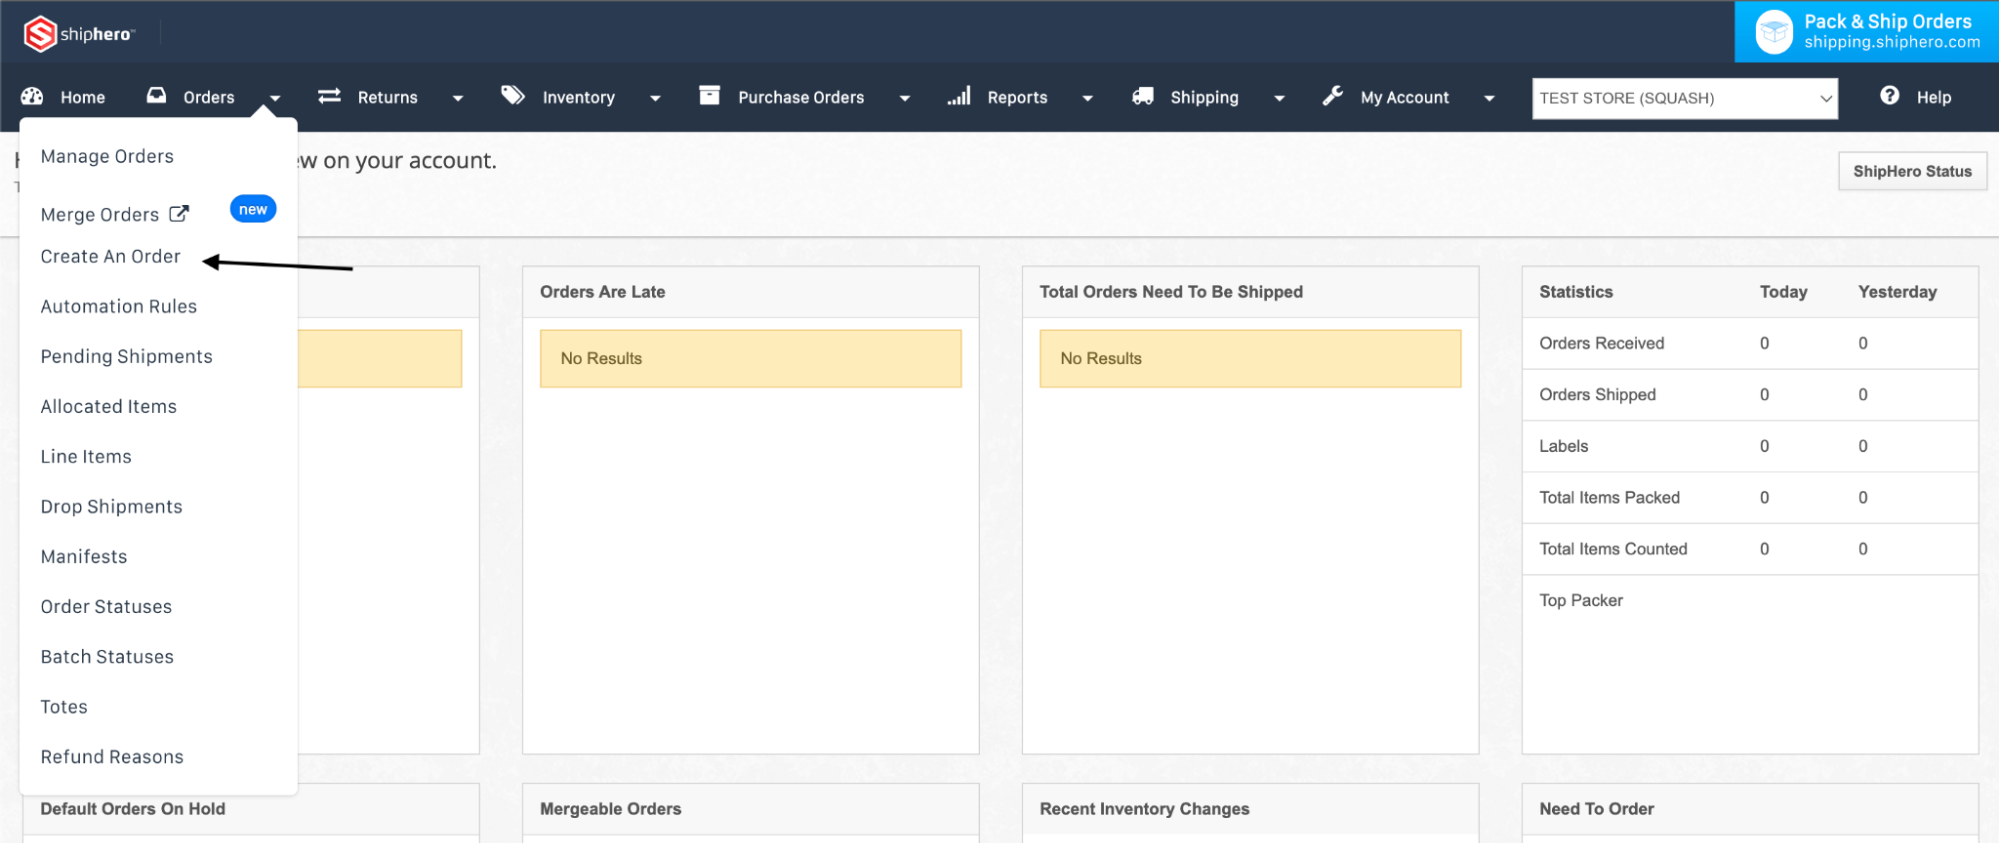Click the Help link text
Image resolution: width=1999 pixels, height=844 pixels.
tap(1934, 97)
